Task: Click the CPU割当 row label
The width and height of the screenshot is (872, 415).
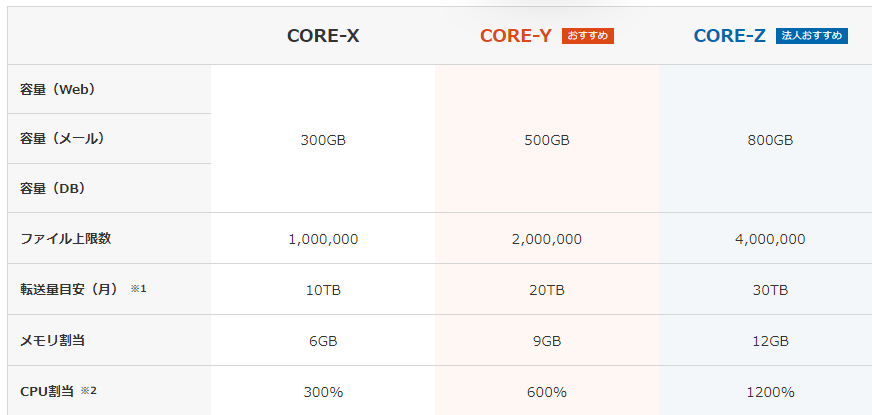Action: (x=47, y=391)
